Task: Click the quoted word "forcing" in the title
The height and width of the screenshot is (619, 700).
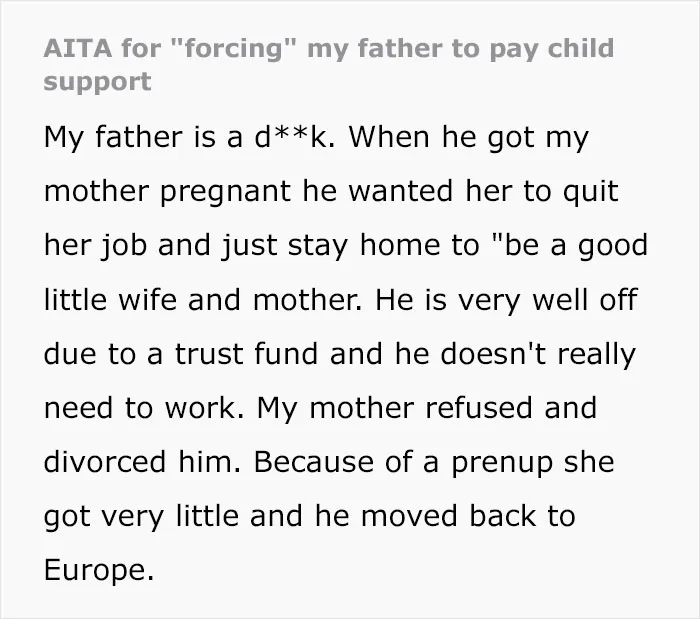Action: tap(234, 48)
